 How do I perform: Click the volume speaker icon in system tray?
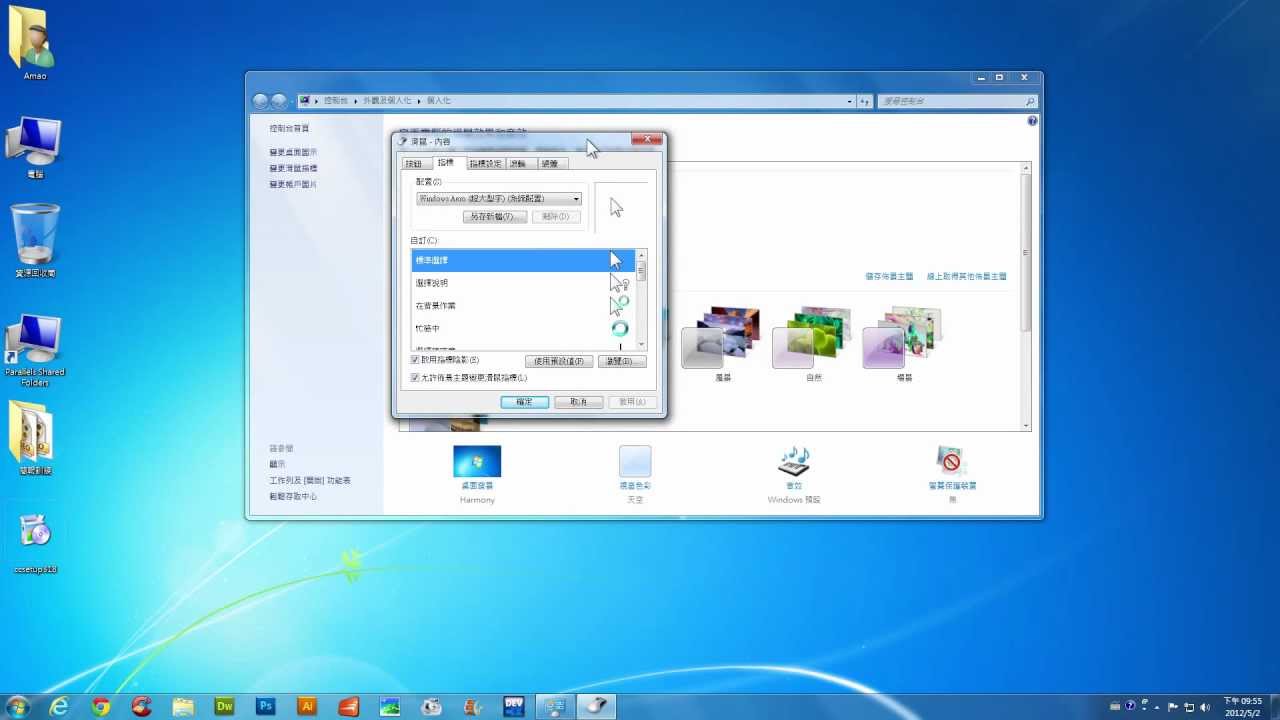1206,705
